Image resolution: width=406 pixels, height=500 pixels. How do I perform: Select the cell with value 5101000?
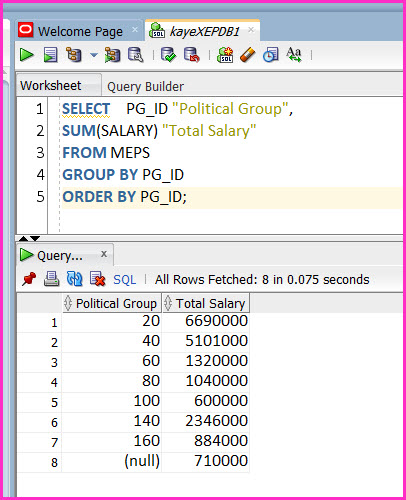pyautogui.click(x=206, y=341)
